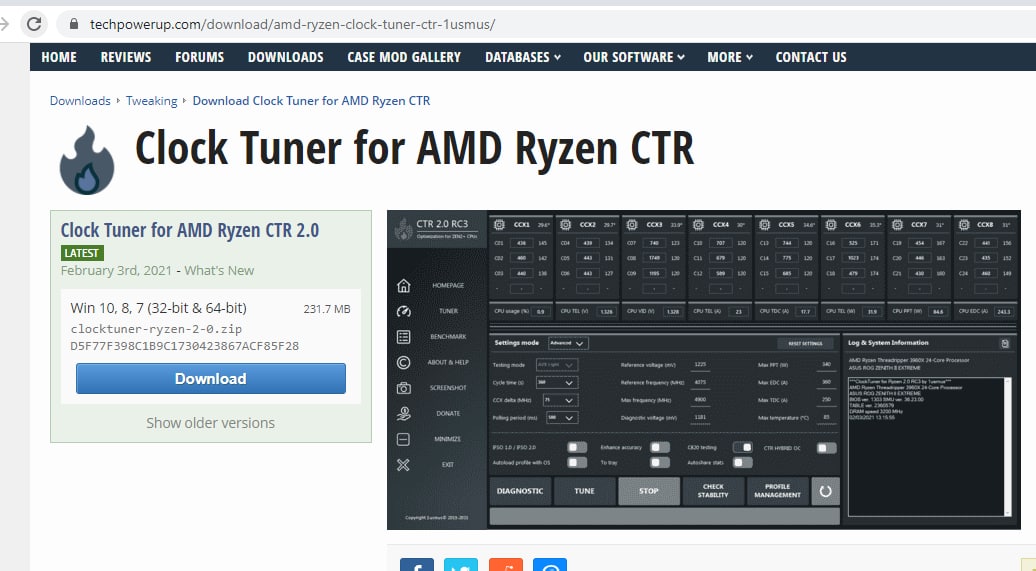This screenshot has width=1036, height=571.
Task: Open the Contact Us page
Action: (811, 57)
